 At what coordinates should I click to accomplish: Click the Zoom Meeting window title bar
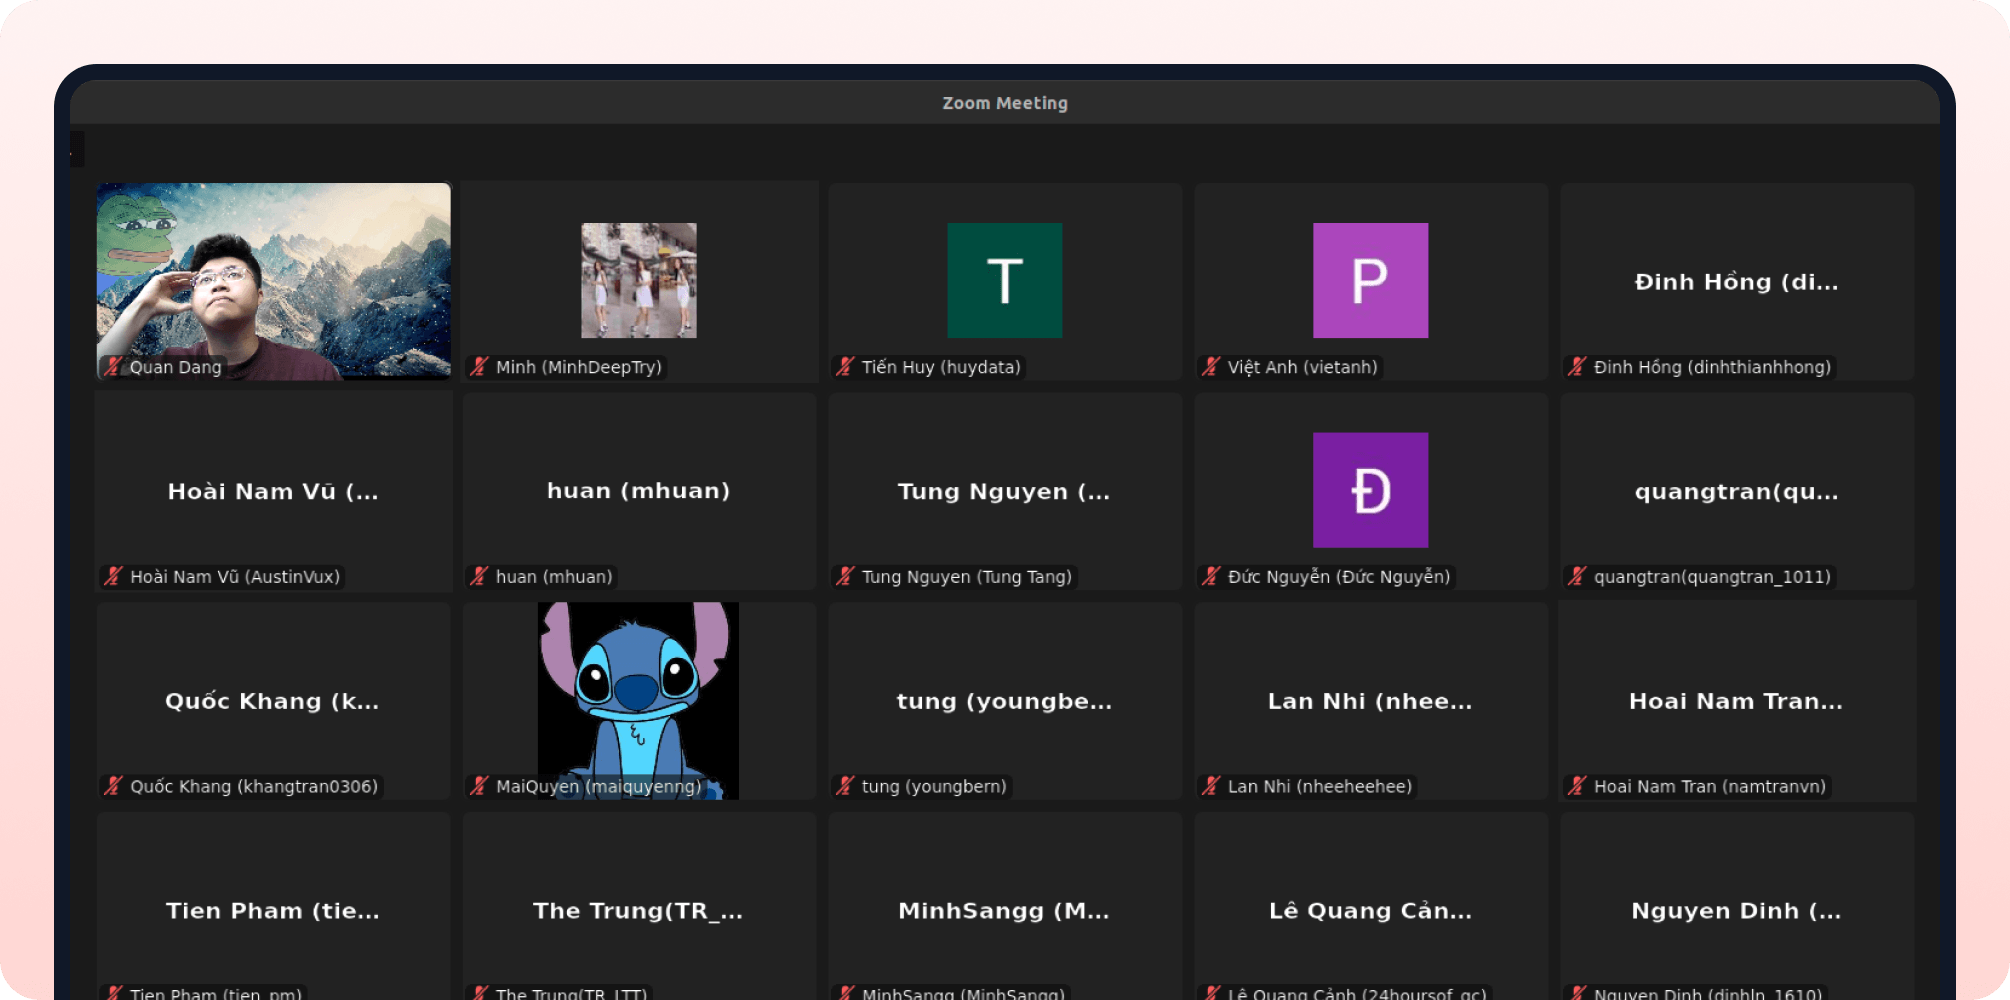point(1004,103)
